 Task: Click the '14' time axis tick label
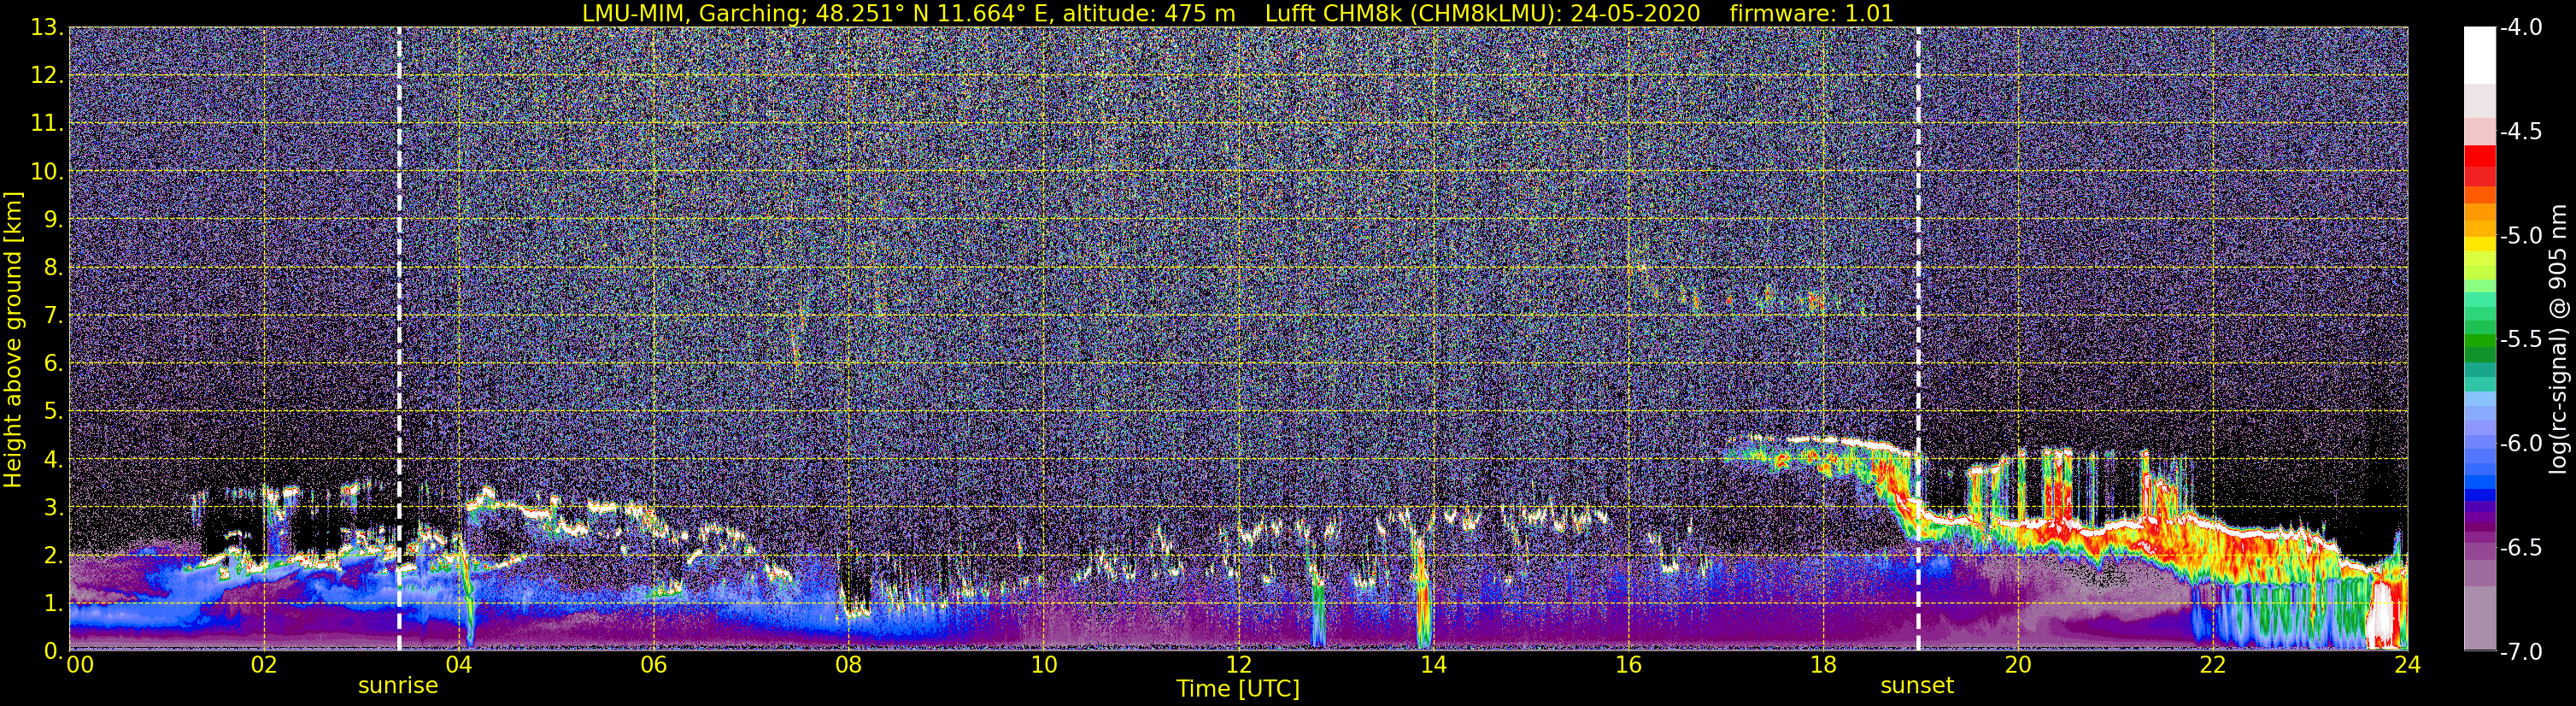1433,665
